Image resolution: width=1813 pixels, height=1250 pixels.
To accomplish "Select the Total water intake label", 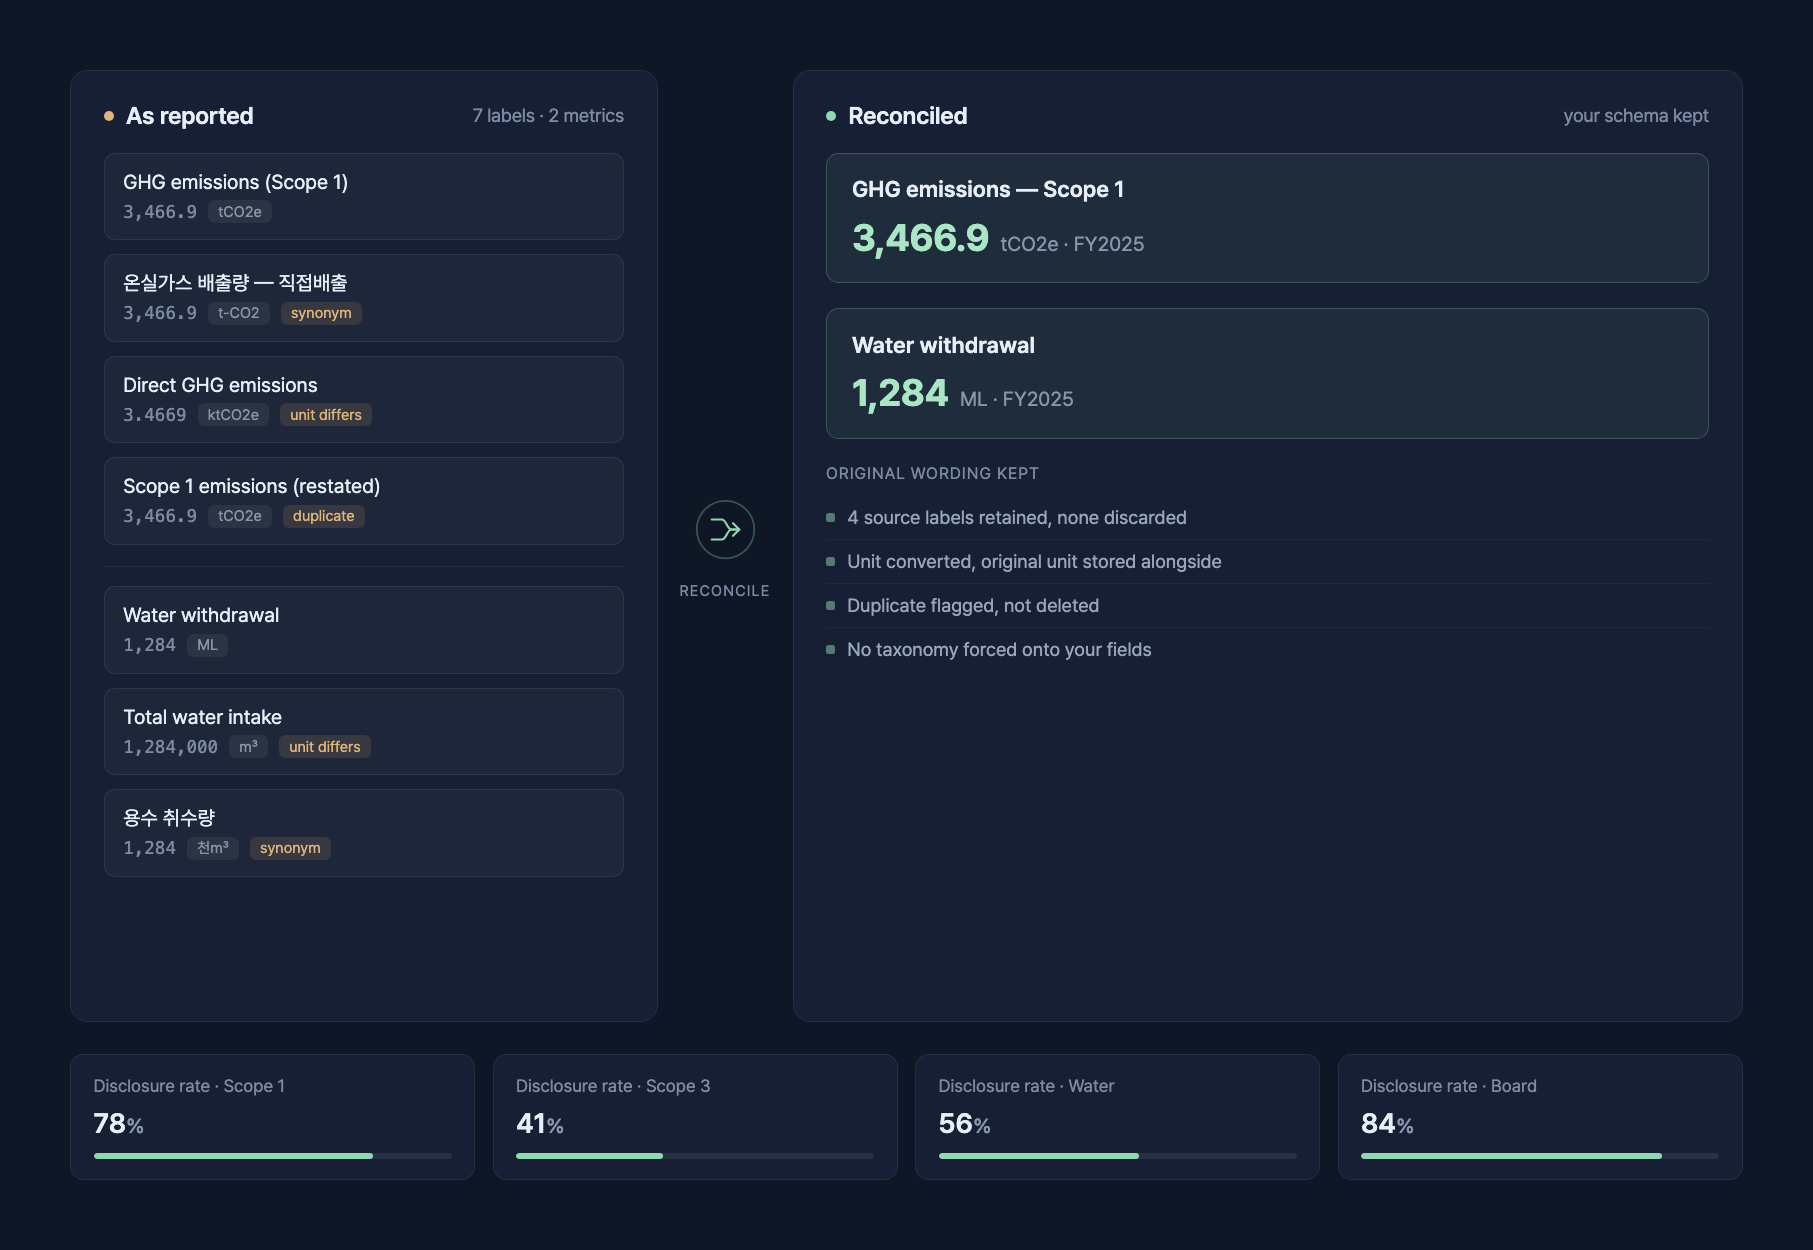I will coord(202,717).
